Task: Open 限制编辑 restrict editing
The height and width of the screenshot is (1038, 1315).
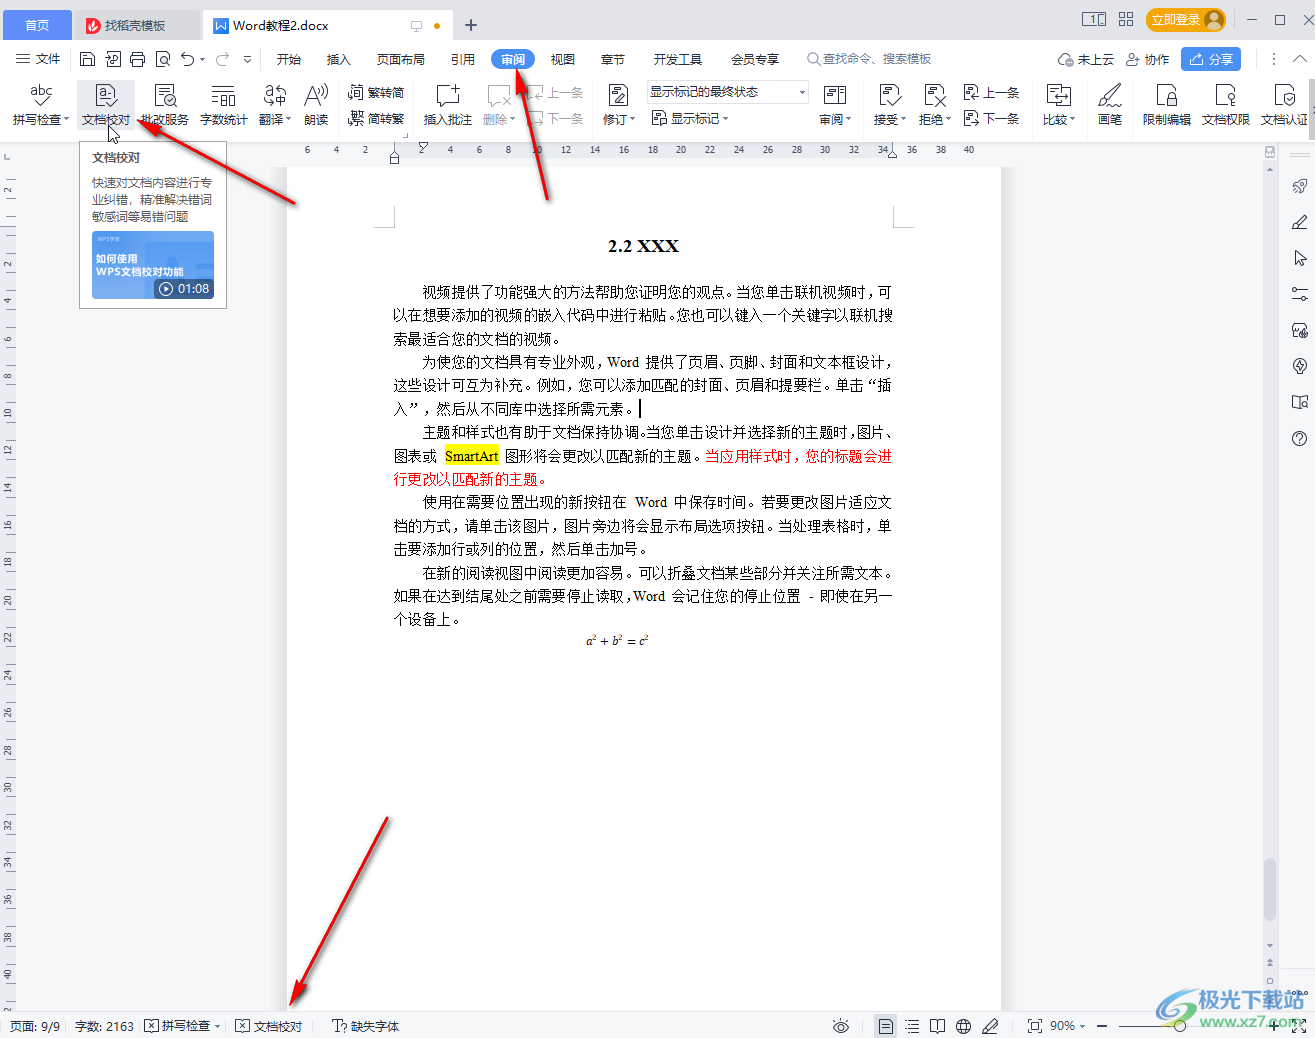Action: 1166,104
